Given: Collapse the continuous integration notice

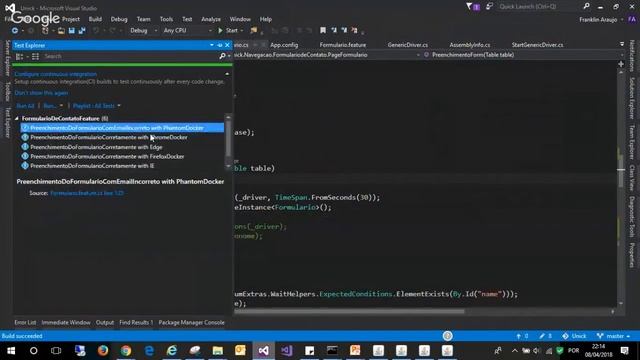Looking at the screenshot, I should point(227,74).
